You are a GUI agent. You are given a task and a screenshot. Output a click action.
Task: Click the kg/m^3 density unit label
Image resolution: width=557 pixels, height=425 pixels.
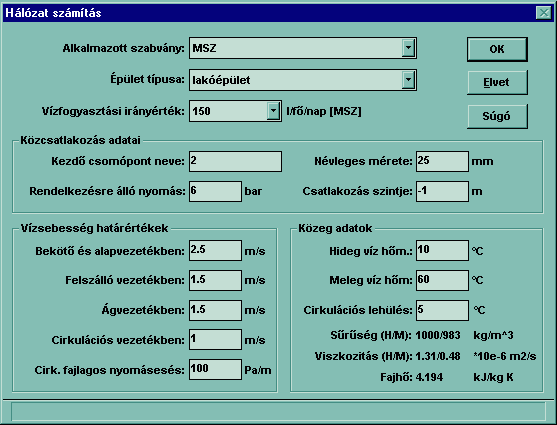[493, 335]
